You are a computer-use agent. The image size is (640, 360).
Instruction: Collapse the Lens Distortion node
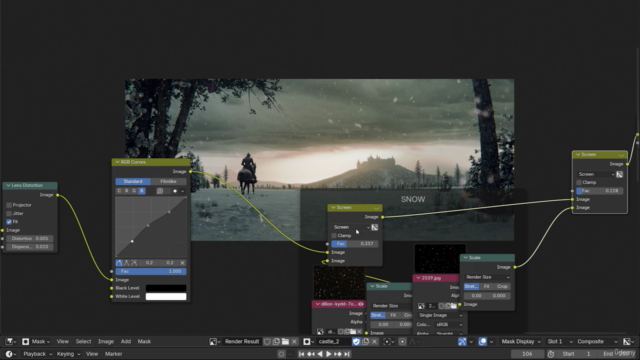point(8,185)
